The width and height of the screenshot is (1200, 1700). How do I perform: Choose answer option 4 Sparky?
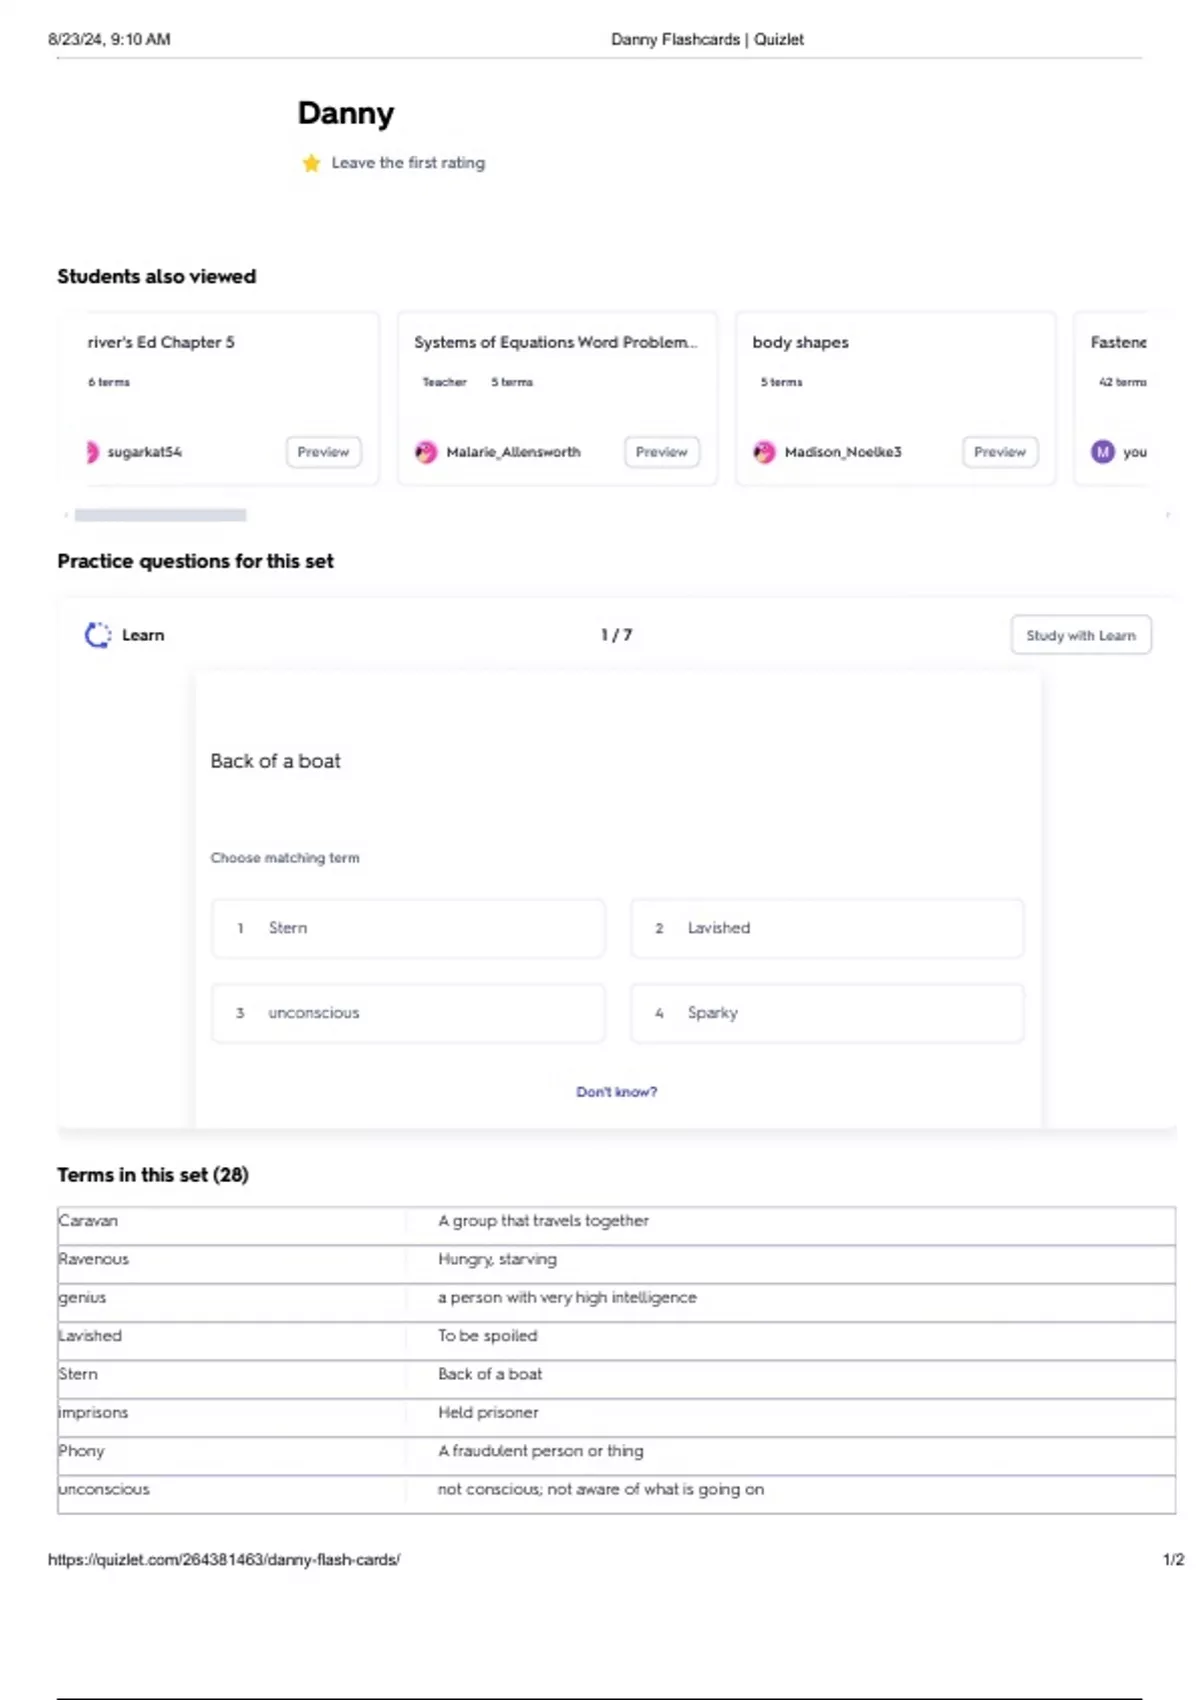(826, 1013)
